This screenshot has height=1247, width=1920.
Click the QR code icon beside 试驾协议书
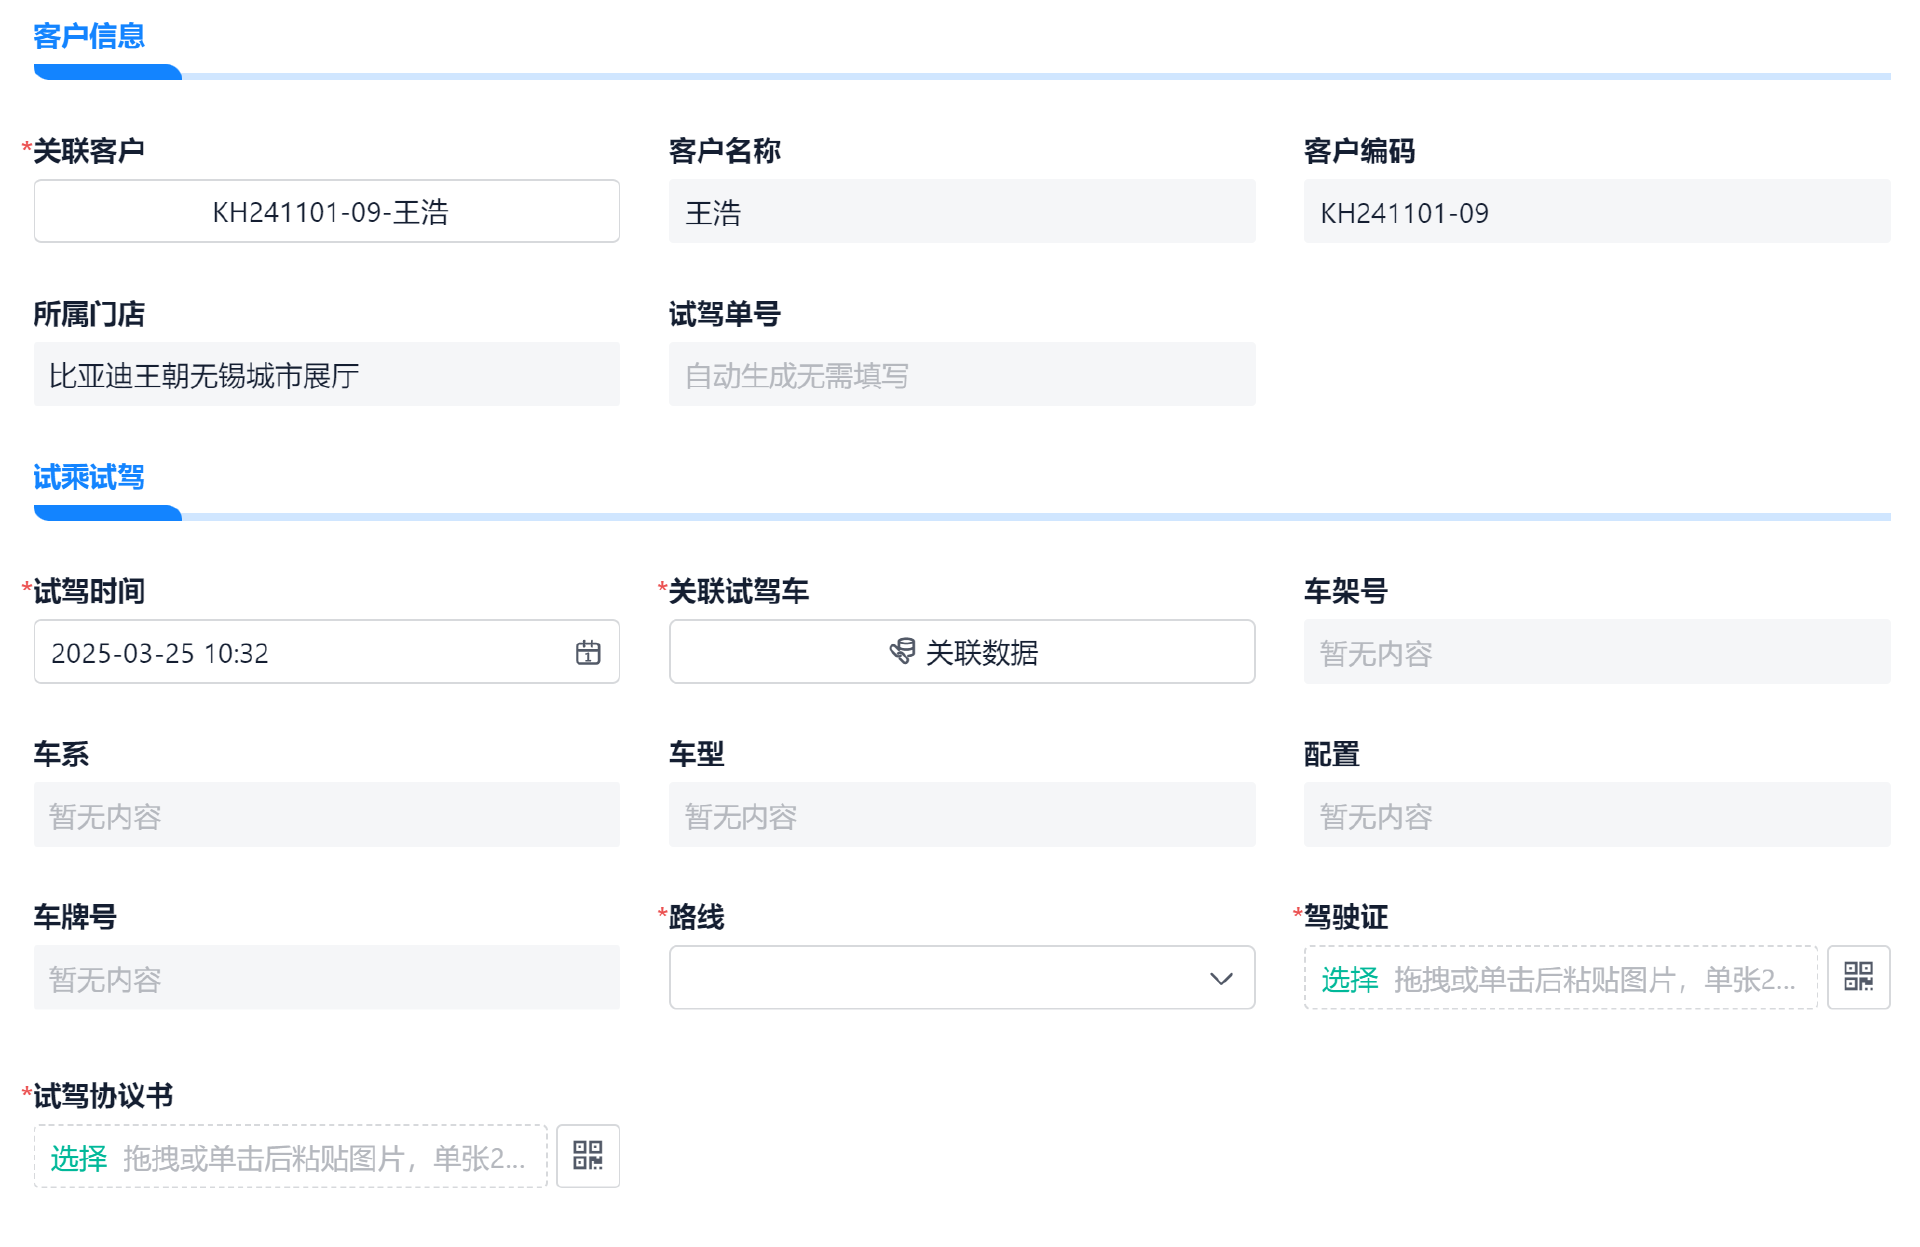[588, 1156]
